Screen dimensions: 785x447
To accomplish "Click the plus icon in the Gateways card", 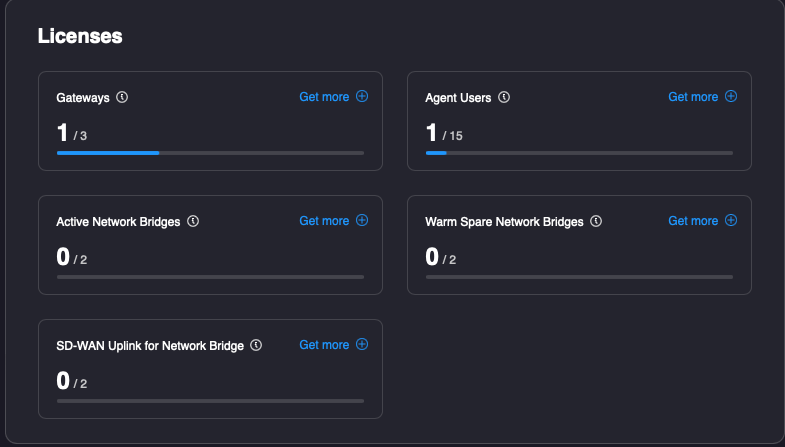I will pyautogui.click(x=362, y=97).
